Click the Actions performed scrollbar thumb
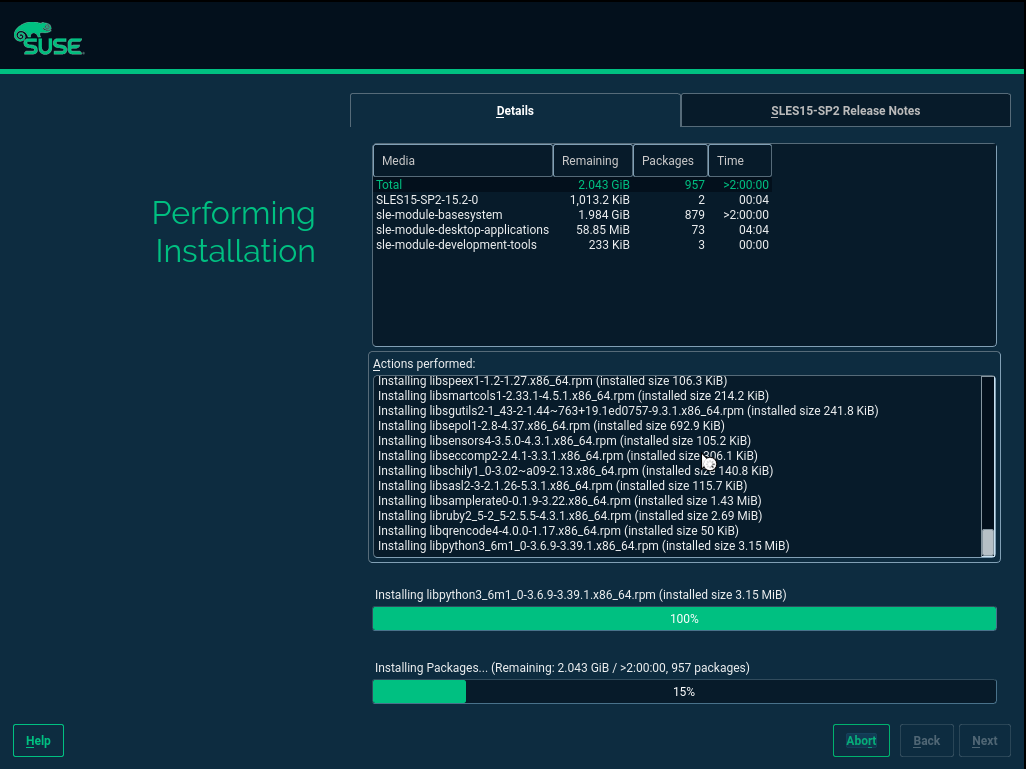The image size is (1026, 769). (988, 542)
